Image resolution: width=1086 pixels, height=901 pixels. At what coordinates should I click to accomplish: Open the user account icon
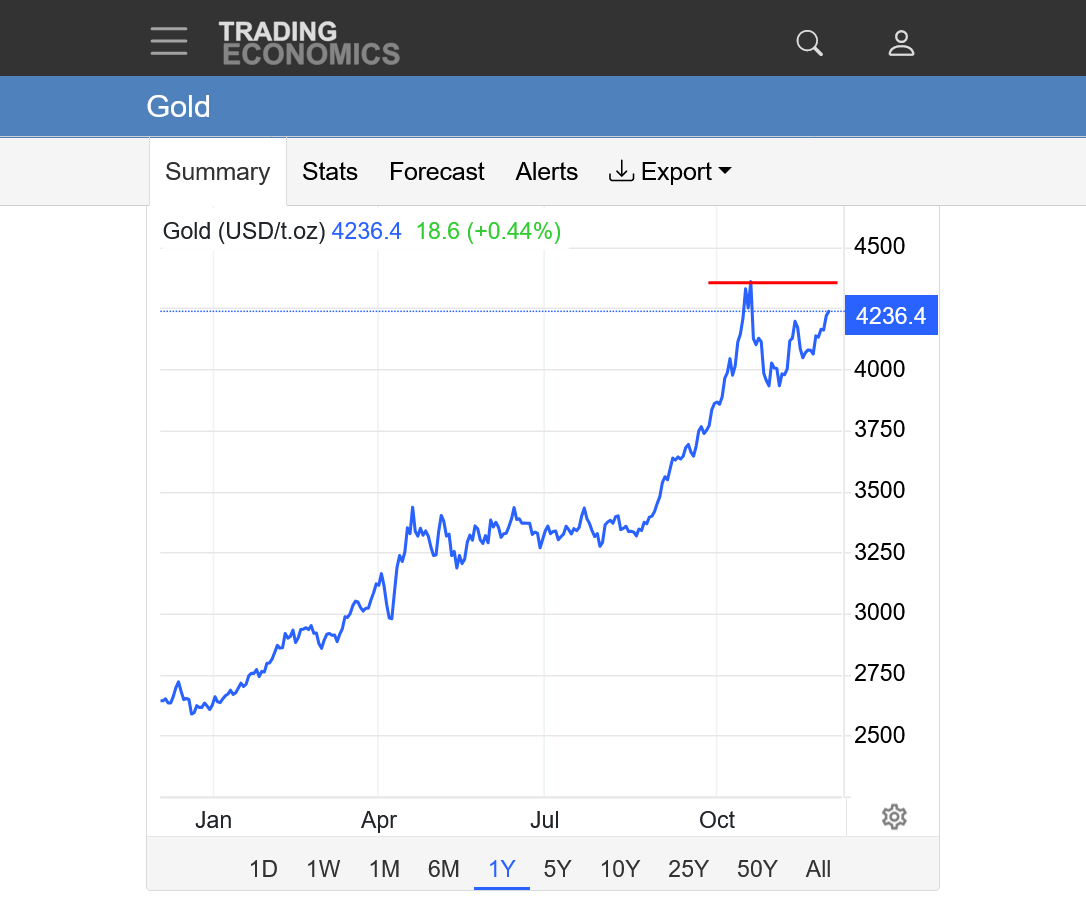[x=901, y=43]
